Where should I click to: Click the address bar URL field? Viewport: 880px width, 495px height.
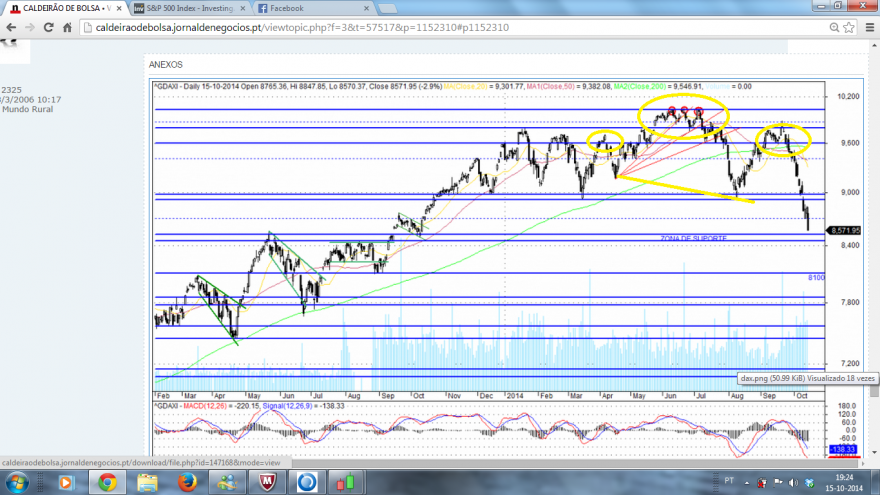455,28
